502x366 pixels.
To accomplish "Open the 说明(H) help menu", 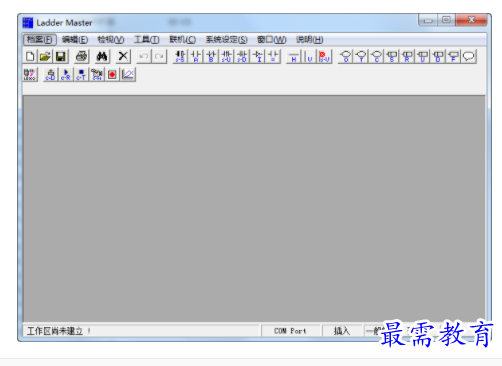I will tap(309, 40).
